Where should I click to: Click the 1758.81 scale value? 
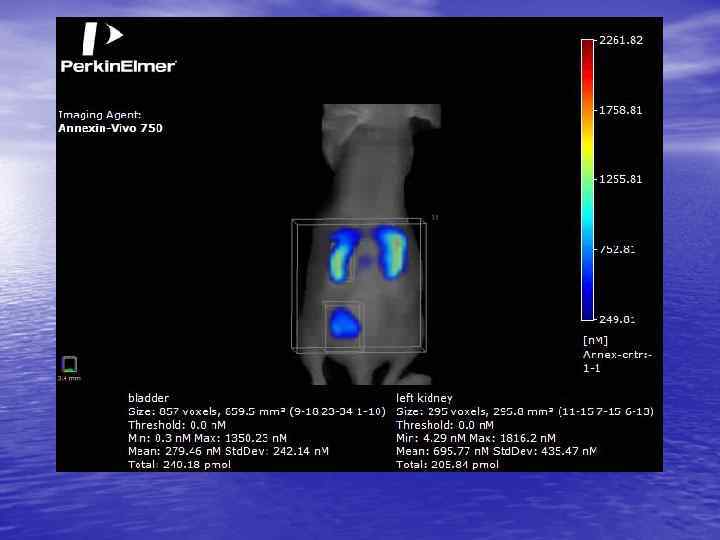click(620, 110)
